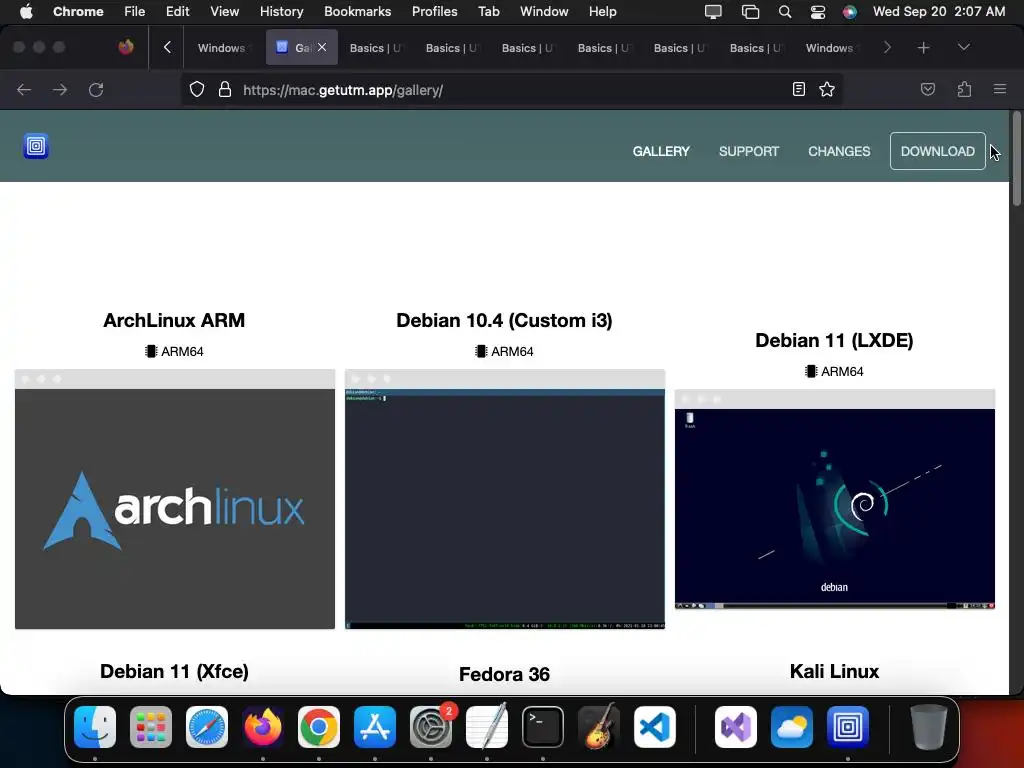Screen dimensions: 1024x768
Task: Reload the page with the refresh icon
Action: (x=96, y=89)
